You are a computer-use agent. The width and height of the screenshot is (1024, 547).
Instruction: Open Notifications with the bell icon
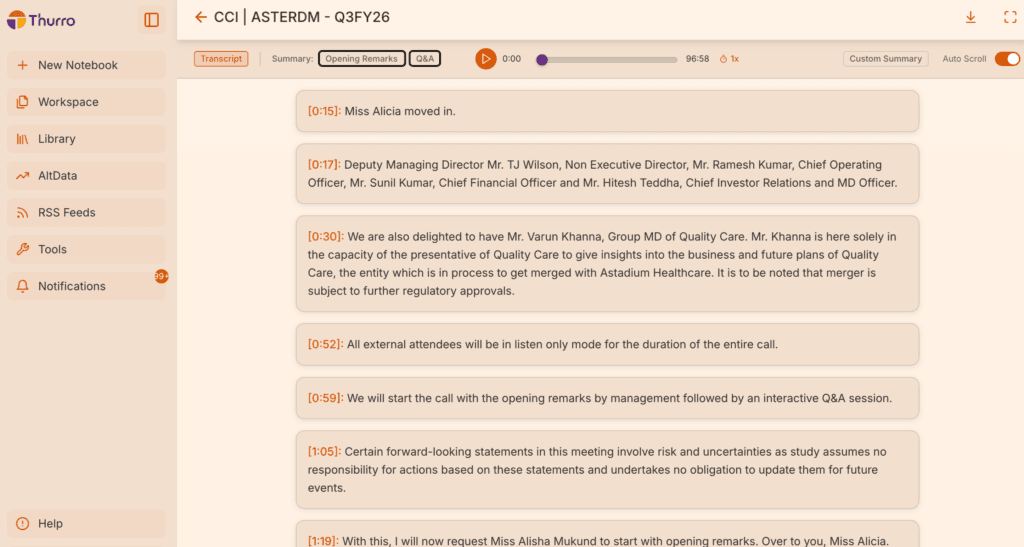(23, 286)
